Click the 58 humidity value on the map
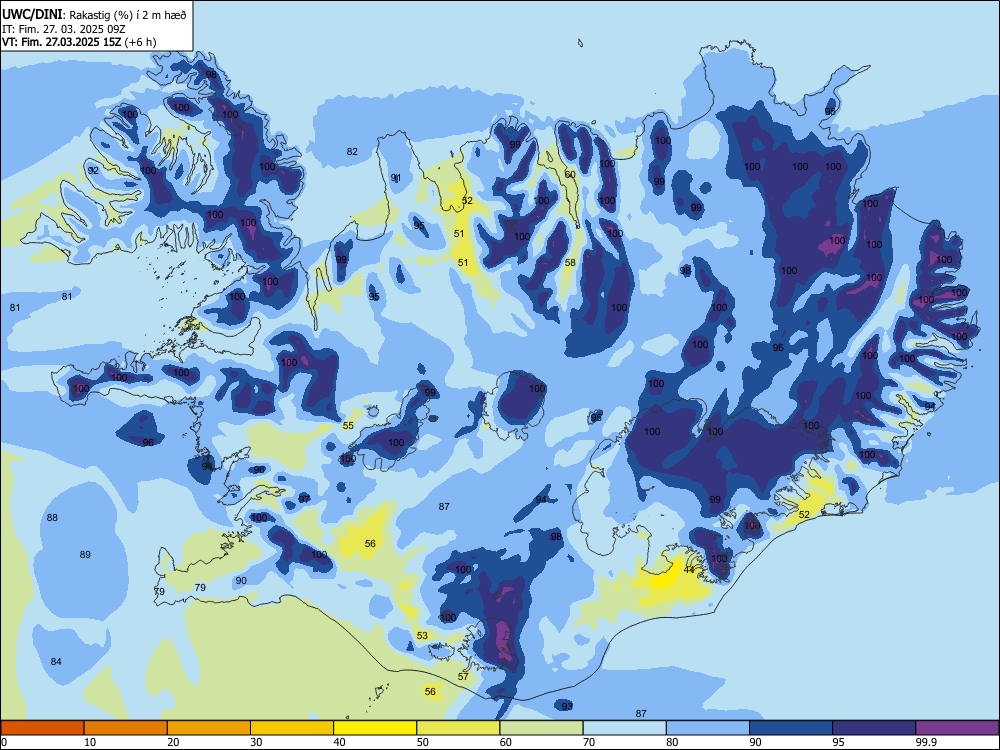 coord(570,262)
